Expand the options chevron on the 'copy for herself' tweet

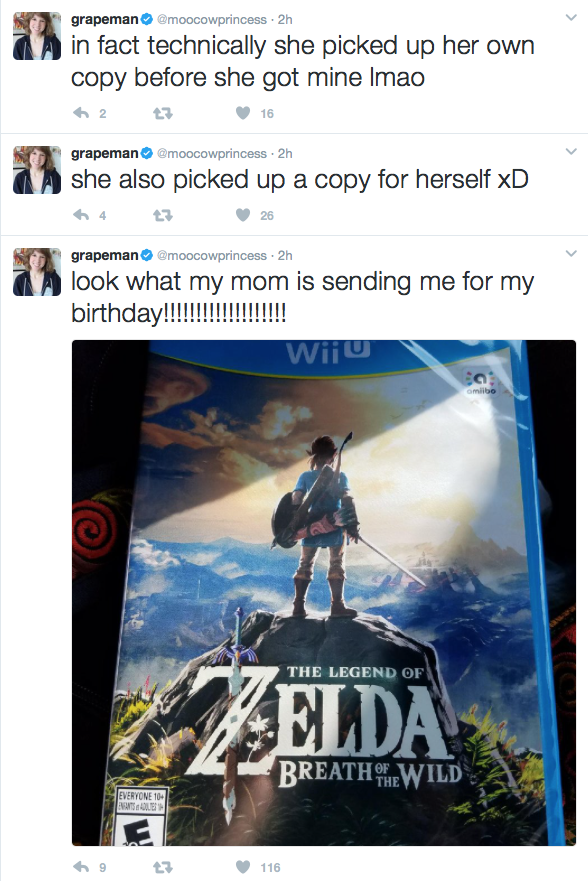(x=571, y=152)
